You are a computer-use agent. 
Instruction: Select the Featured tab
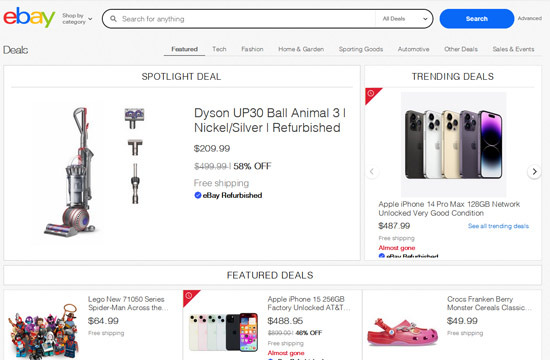(185, 49)
